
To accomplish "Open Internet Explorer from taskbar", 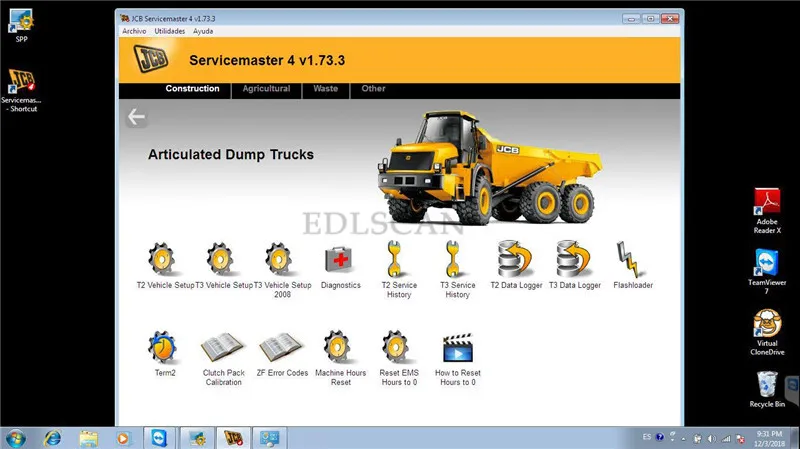I will pyautogui.click(x=53, y=438).
